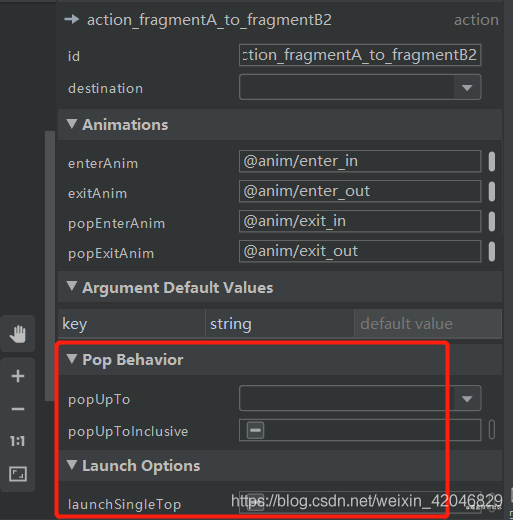
Task: Edit the exitAnim field @anim/enter_out
Action: (360, 191)
